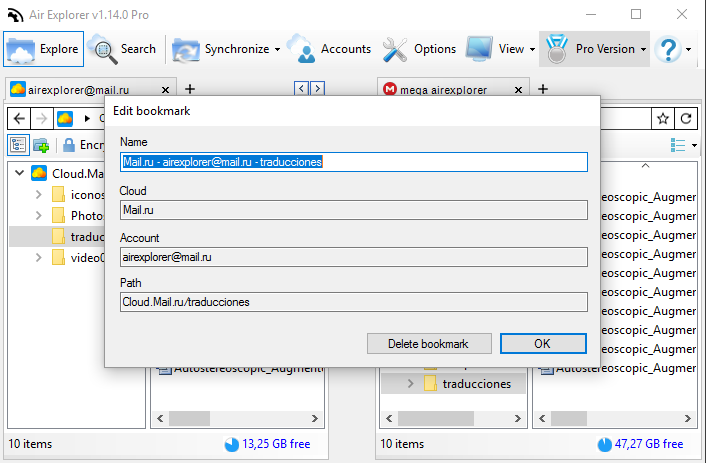The width and height of the screenshot is (706, 463).
Task: Add a new tab in left pane
Action: coord(190,89)
